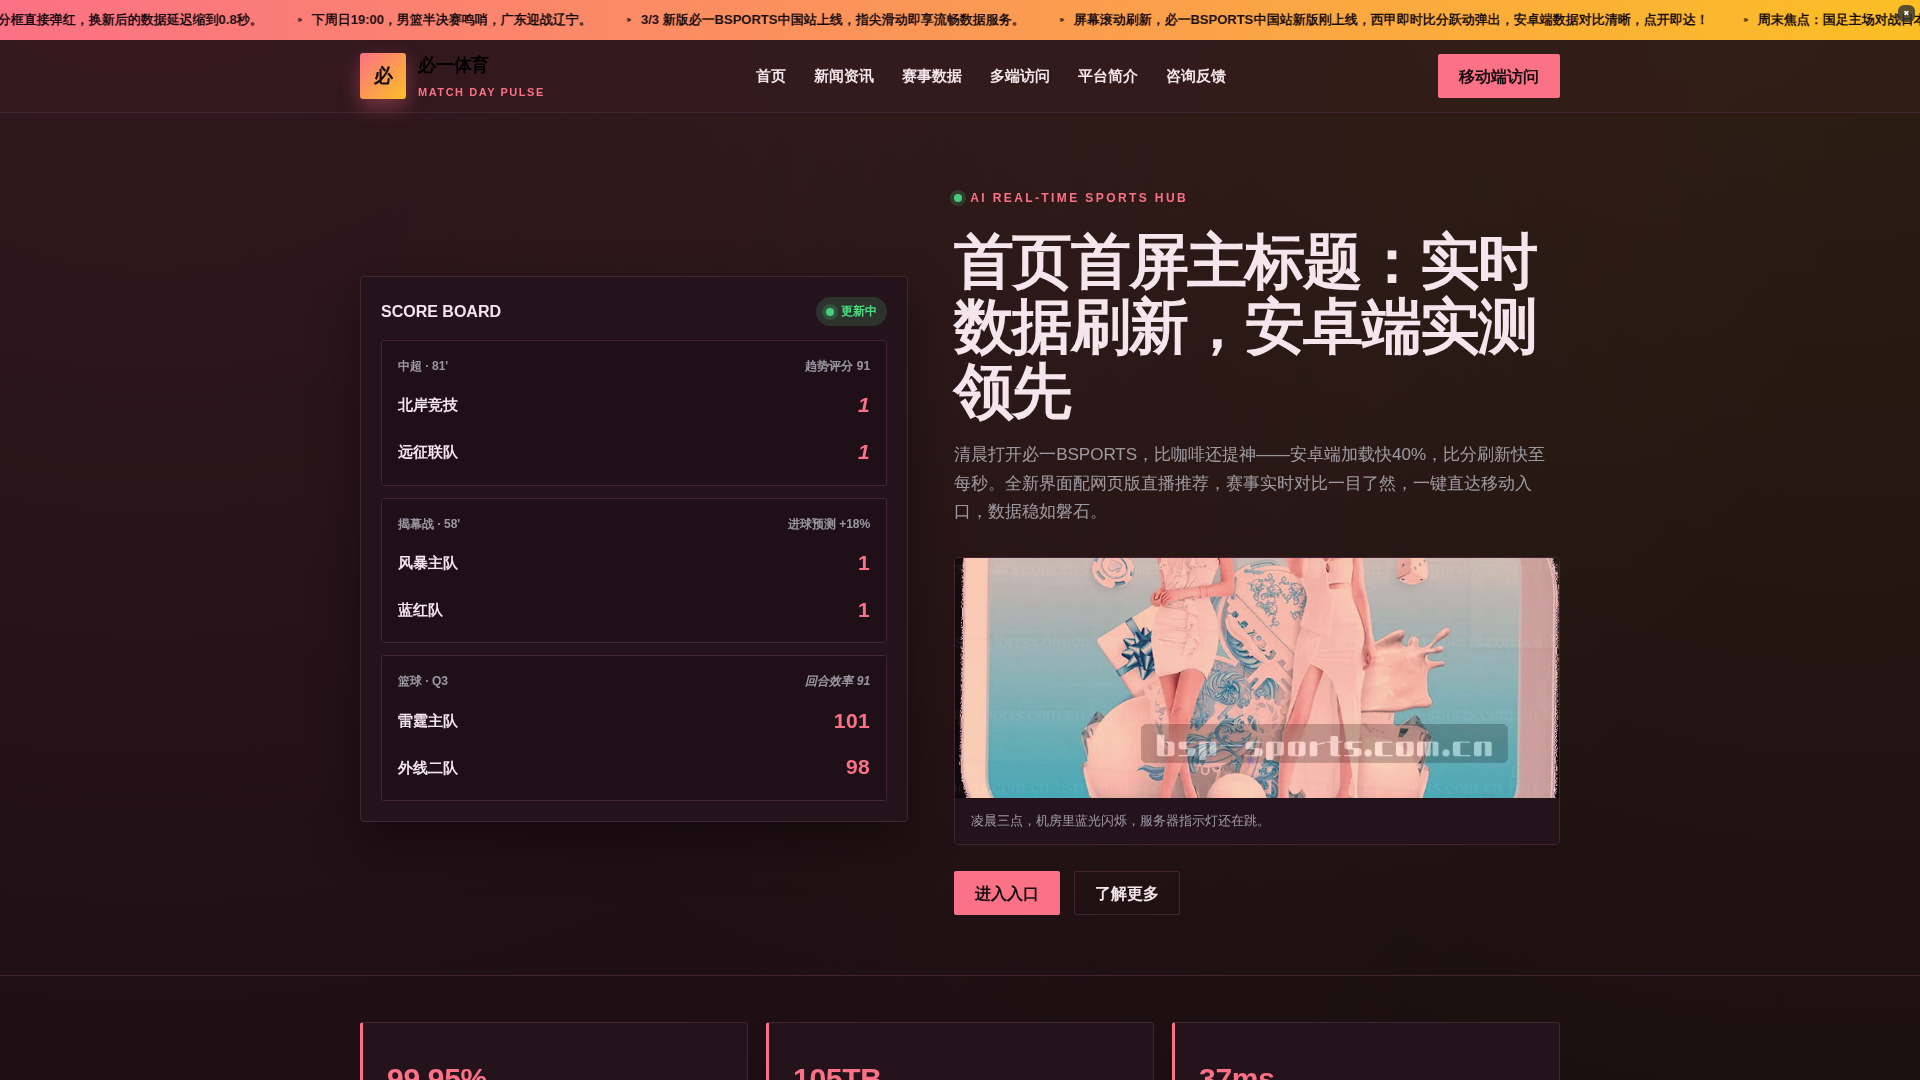Open 平台简介 nav item
This screenshot has height=1080, width=1920.
click(x=1108, y=76)
